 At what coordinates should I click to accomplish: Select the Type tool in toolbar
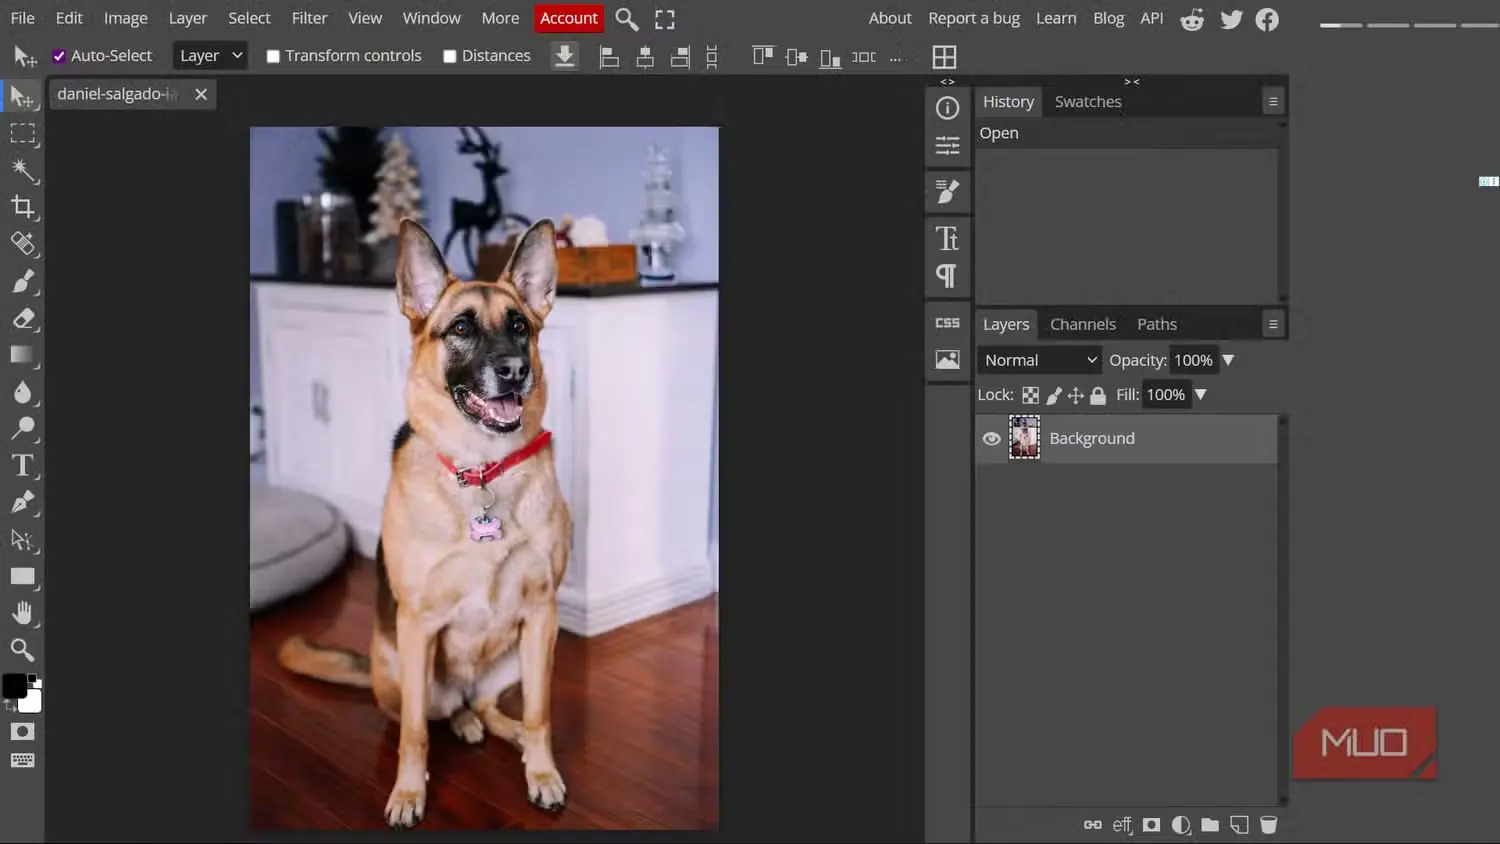[22, 466]
